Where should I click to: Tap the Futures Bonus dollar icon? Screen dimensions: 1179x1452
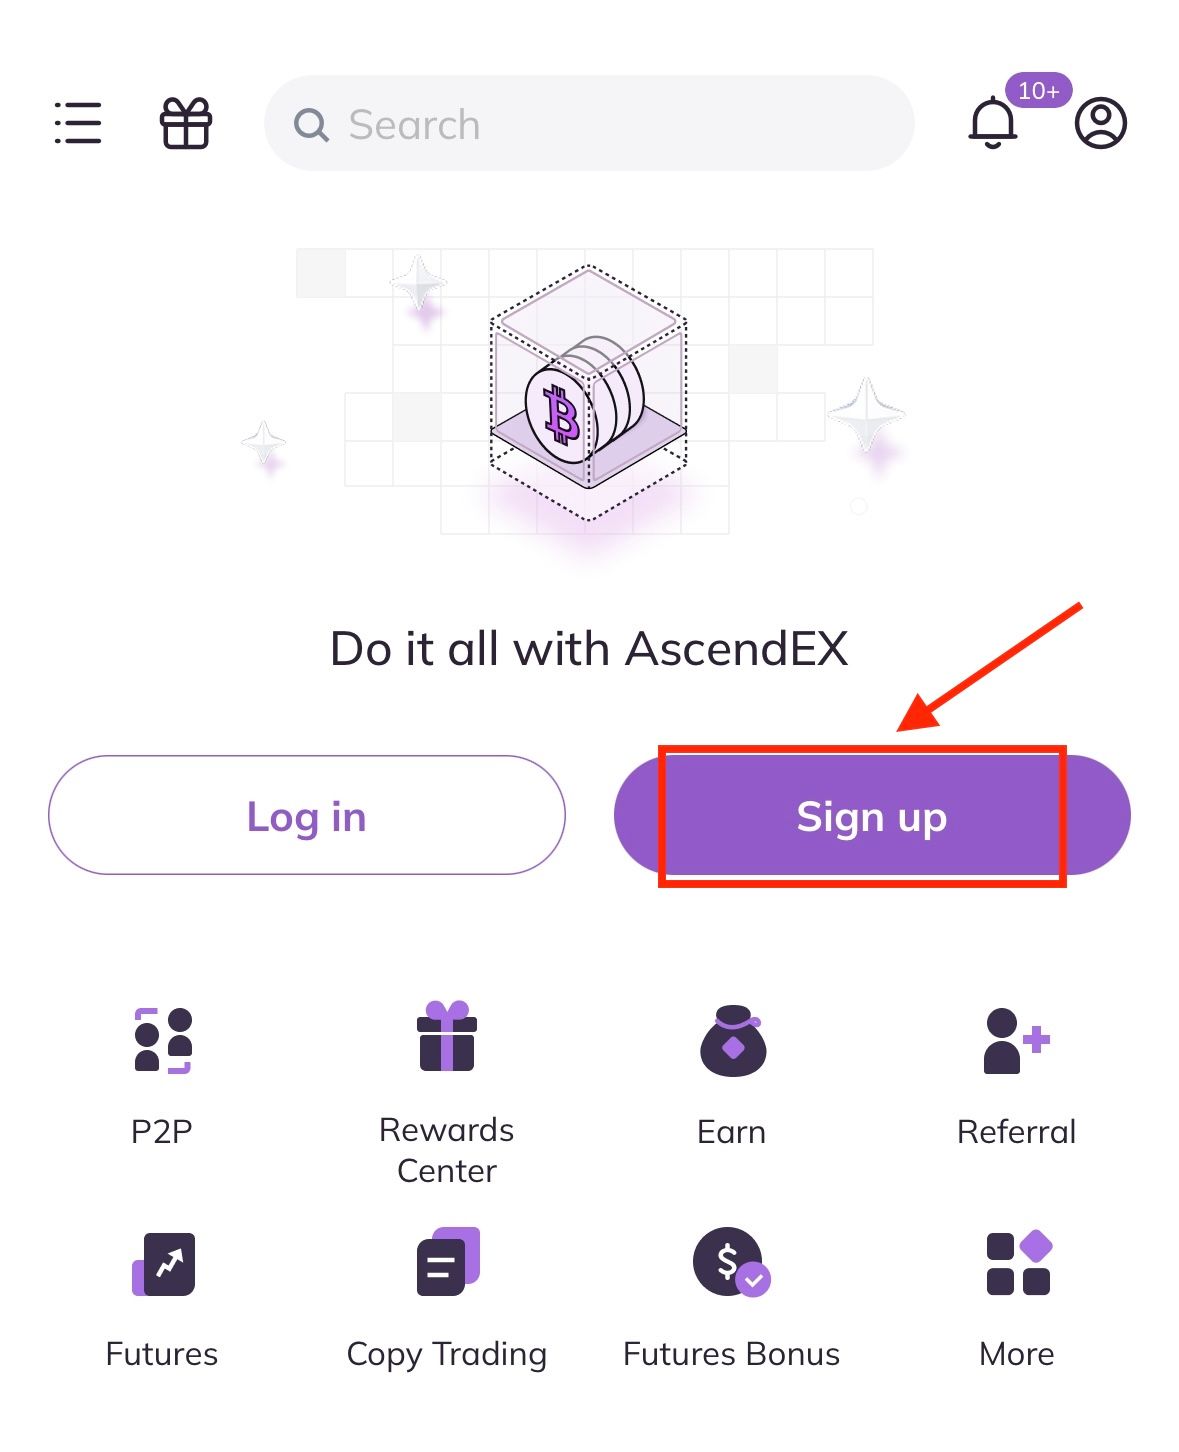click(x=732, y=1262)
